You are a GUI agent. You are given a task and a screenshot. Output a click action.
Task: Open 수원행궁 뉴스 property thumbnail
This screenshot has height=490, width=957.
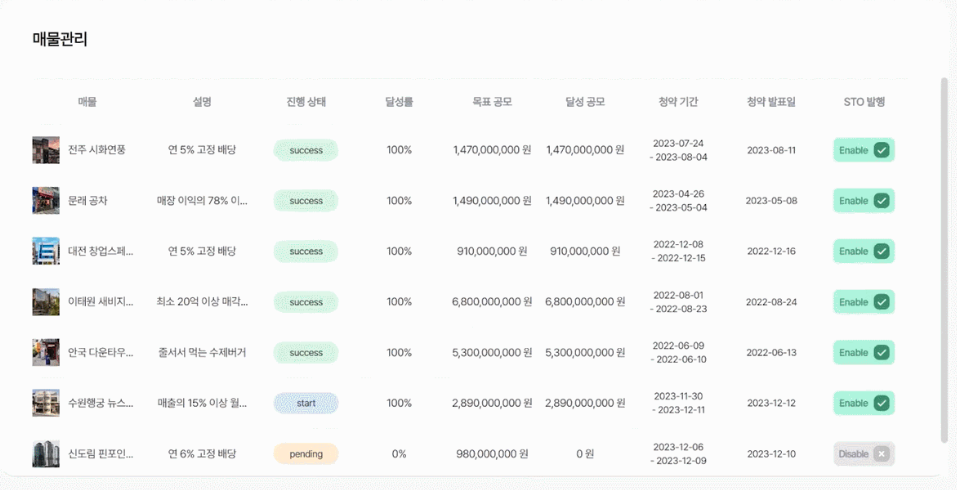(46, 403)
